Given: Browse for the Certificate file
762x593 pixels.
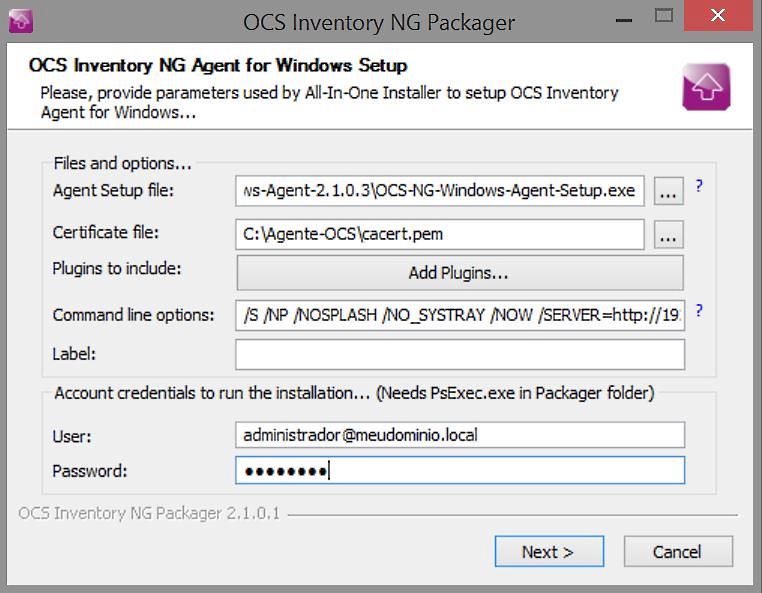Looking at the screenshot, I should coord(669,235).
